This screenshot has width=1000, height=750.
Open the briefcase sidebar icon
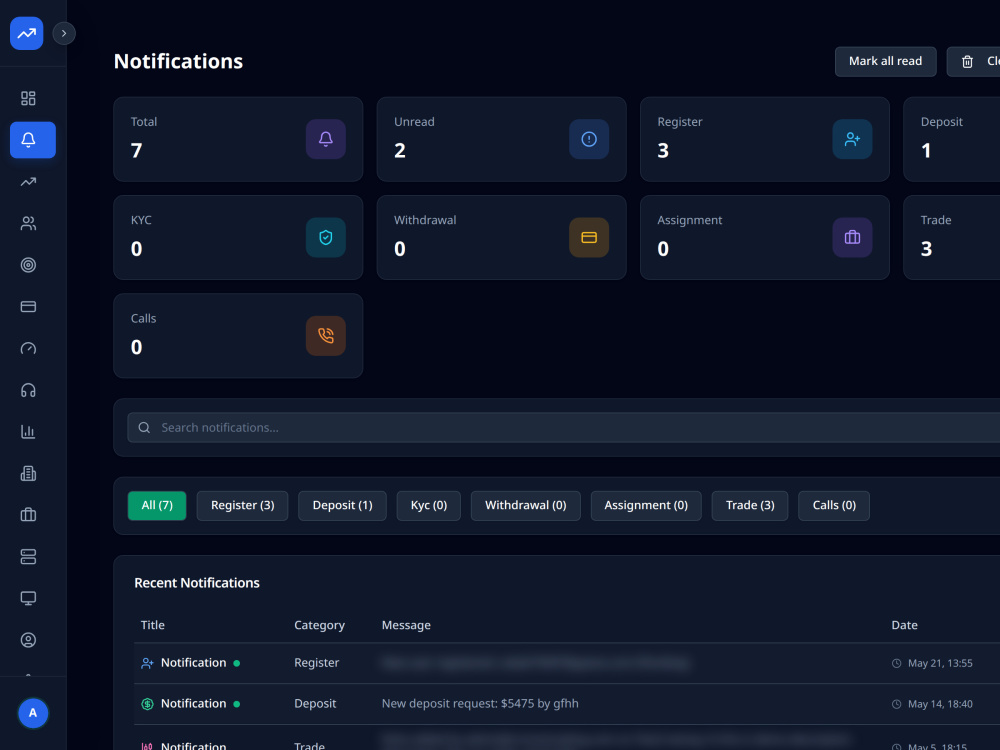point(28,515)
